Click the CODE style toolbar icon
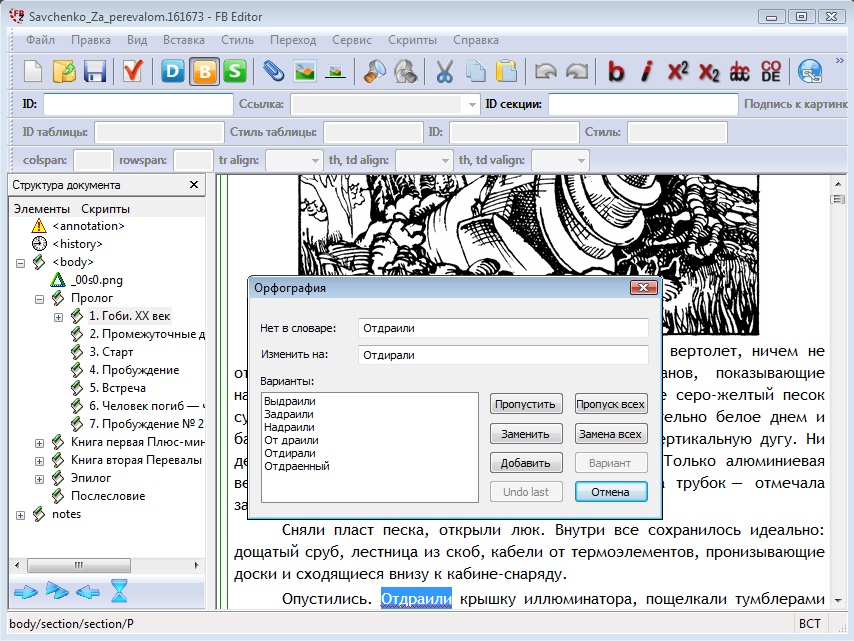Screen dimensions: 854x641 (770, 71)
